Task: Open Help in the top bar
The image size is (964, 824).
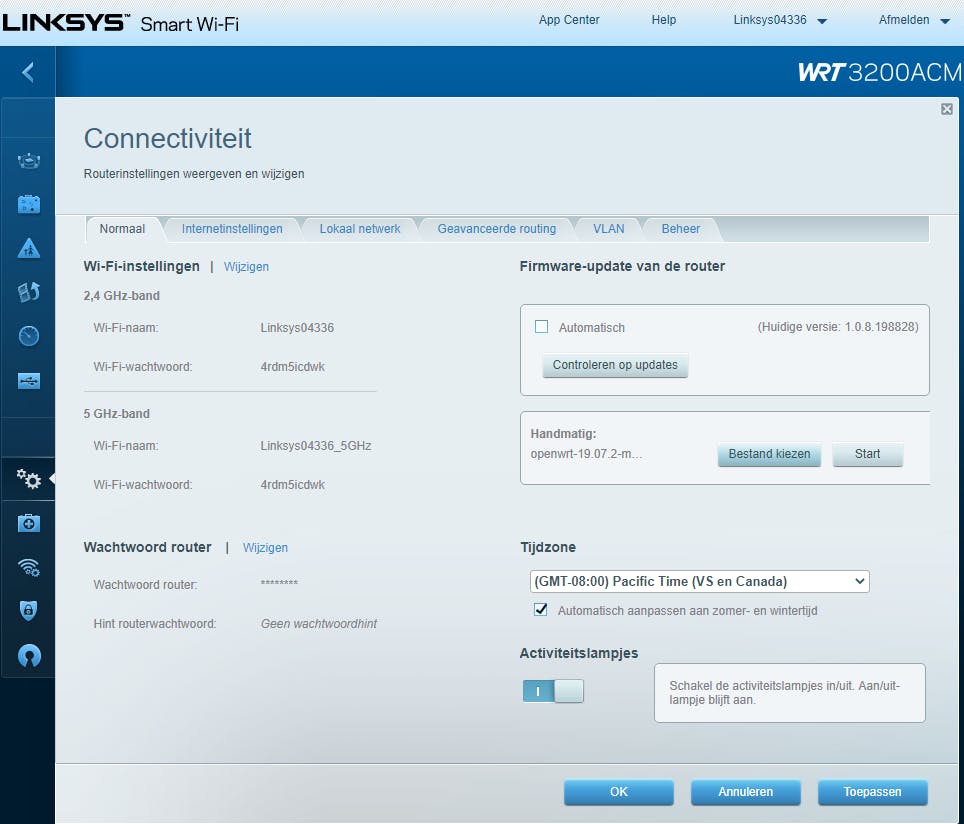Action: click(664, 20)
